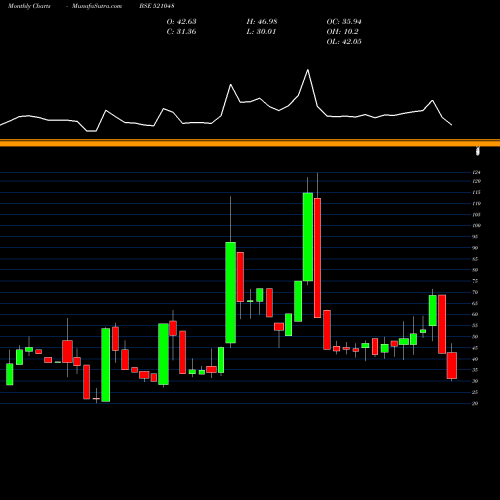This screenshot has height=500, width=500.
Task: Select the 'OH: 10.2' reading
Action: [342, 32]
